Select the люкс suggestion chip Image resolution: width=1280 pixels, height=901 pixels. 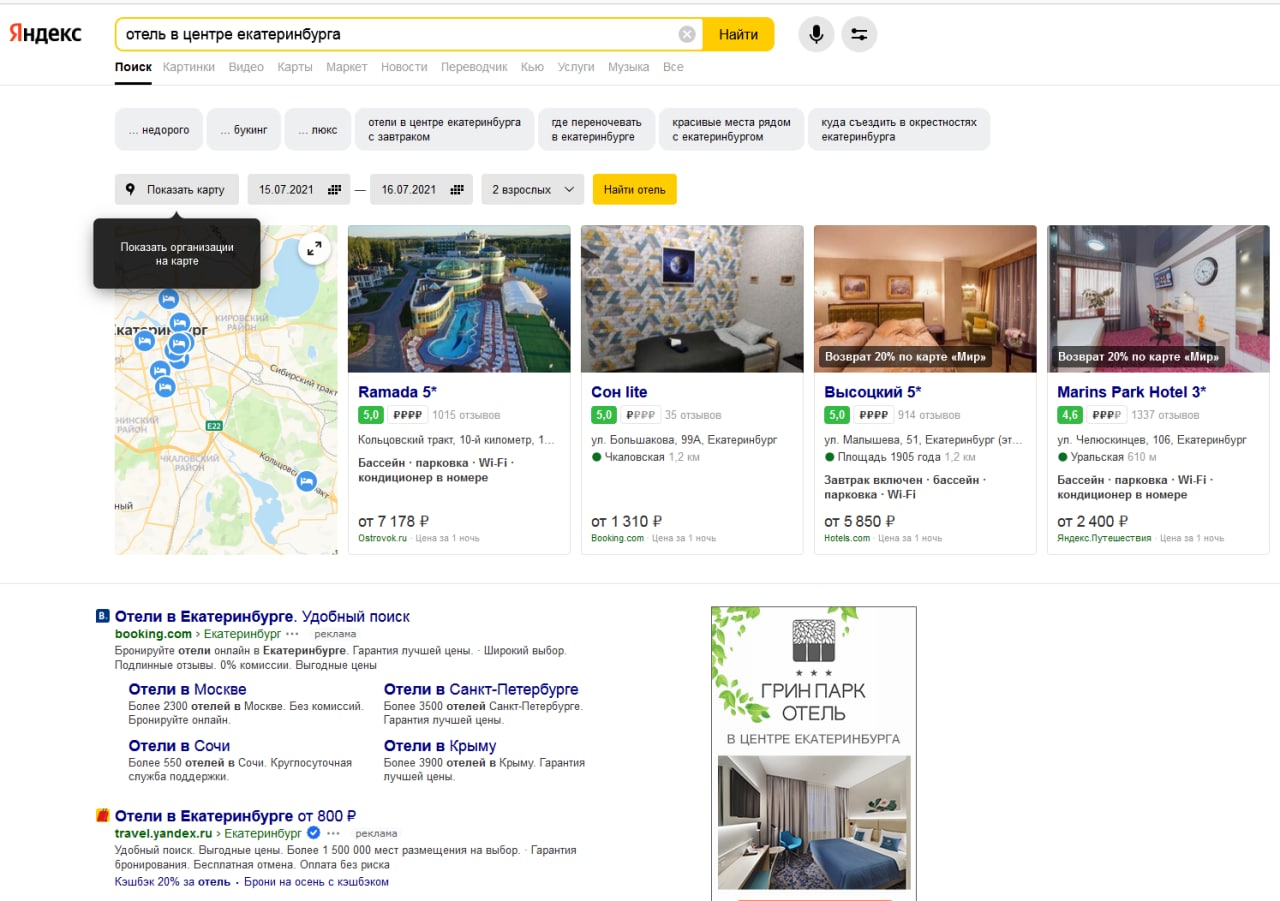[318, 129]
